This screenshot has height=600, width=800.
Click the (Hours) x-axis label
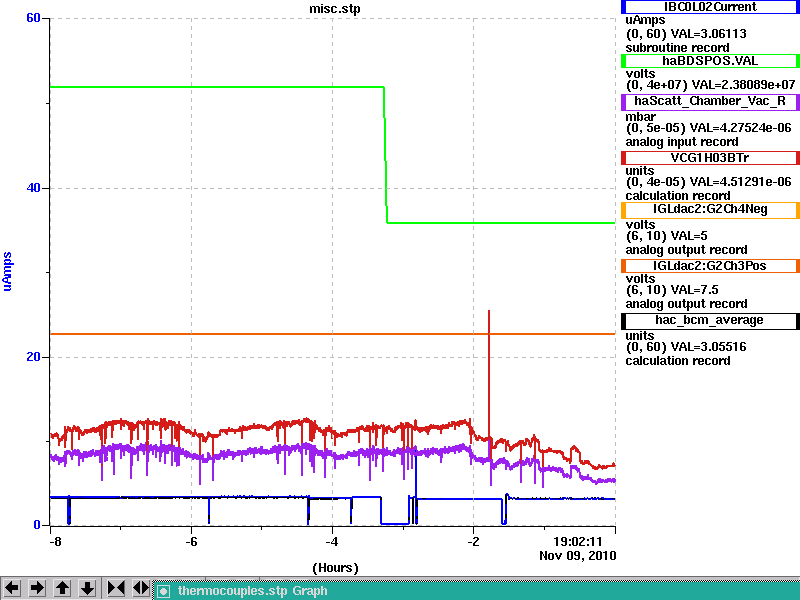335,568
